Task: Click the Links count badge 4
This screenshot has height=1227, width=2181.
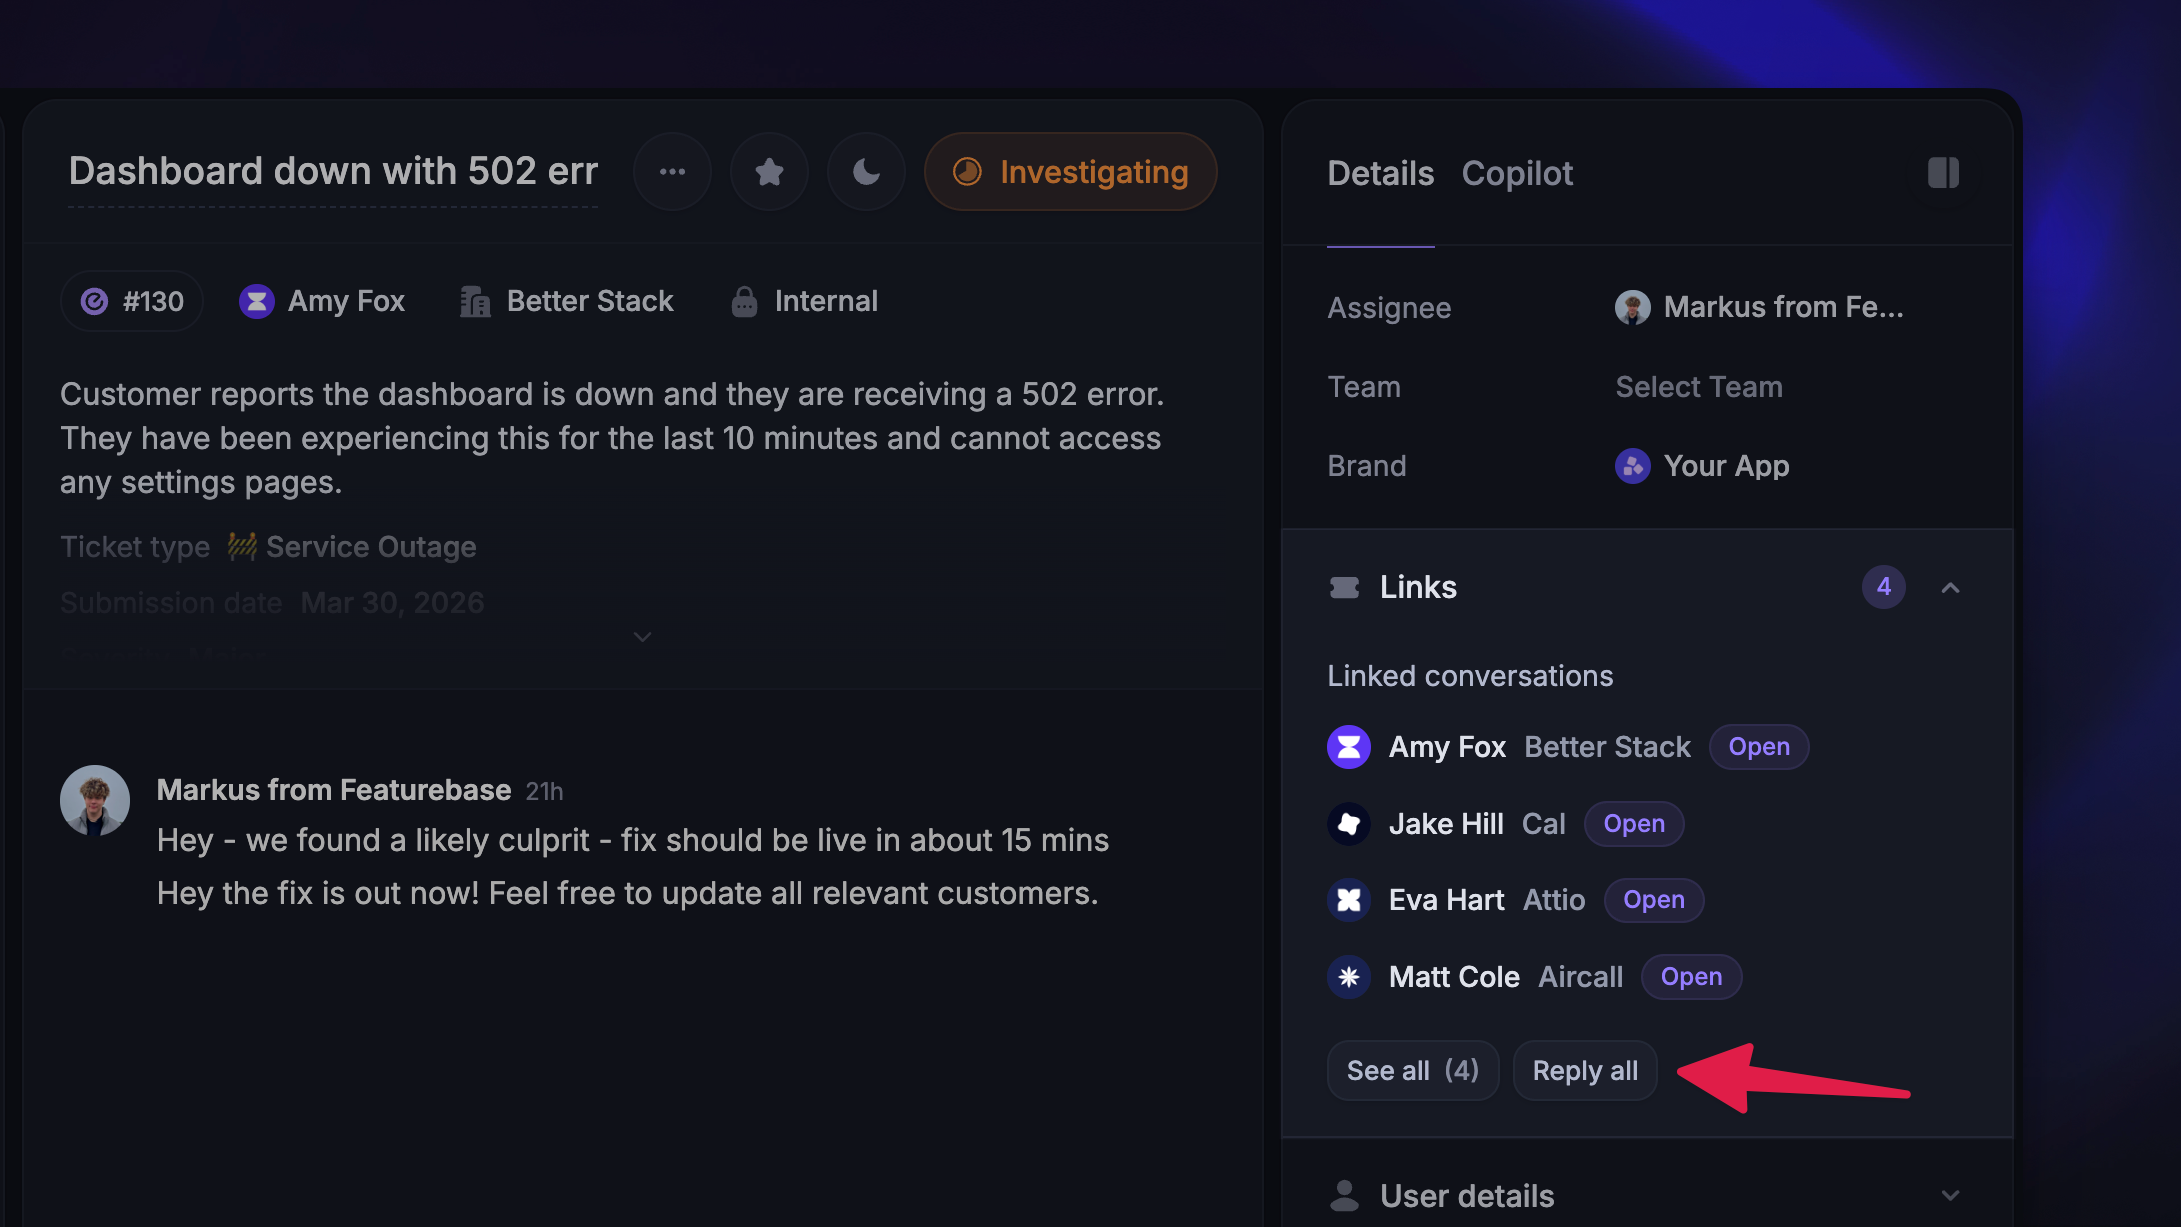Action: [1883, 587]
